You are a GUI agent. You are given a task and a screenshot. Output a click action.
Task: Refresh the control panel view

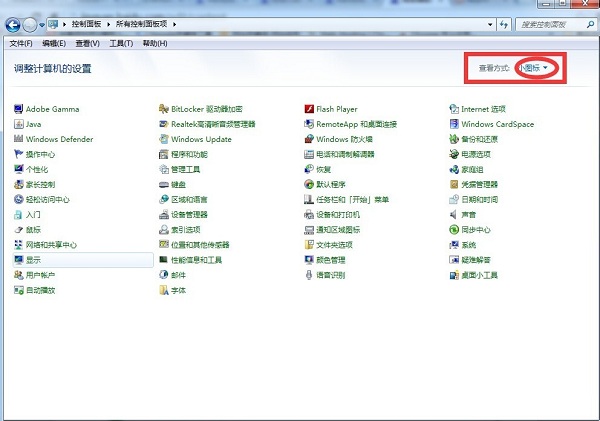click(x=504, y=24)
